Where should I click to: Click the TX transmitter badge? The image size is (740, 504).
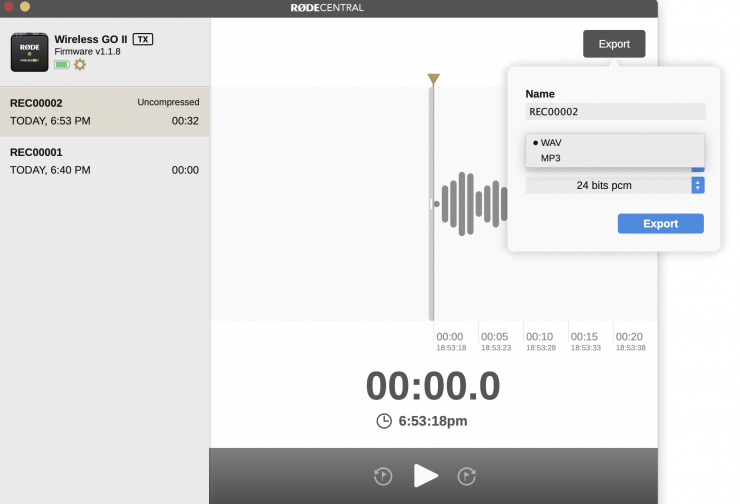click(143, 39)
